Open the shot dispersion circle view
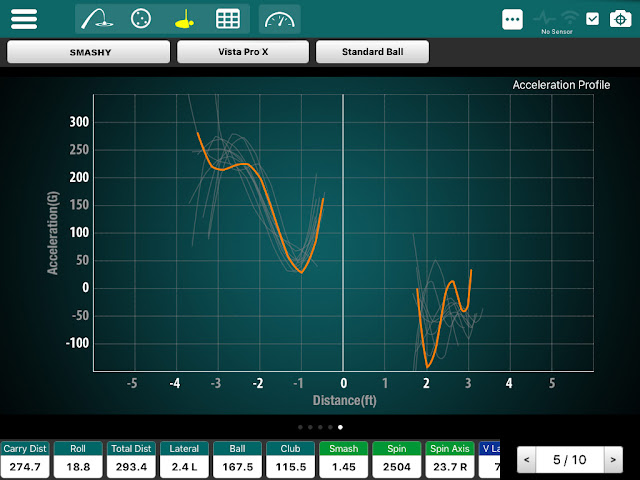The image size is (640, 480). (141, 19)
